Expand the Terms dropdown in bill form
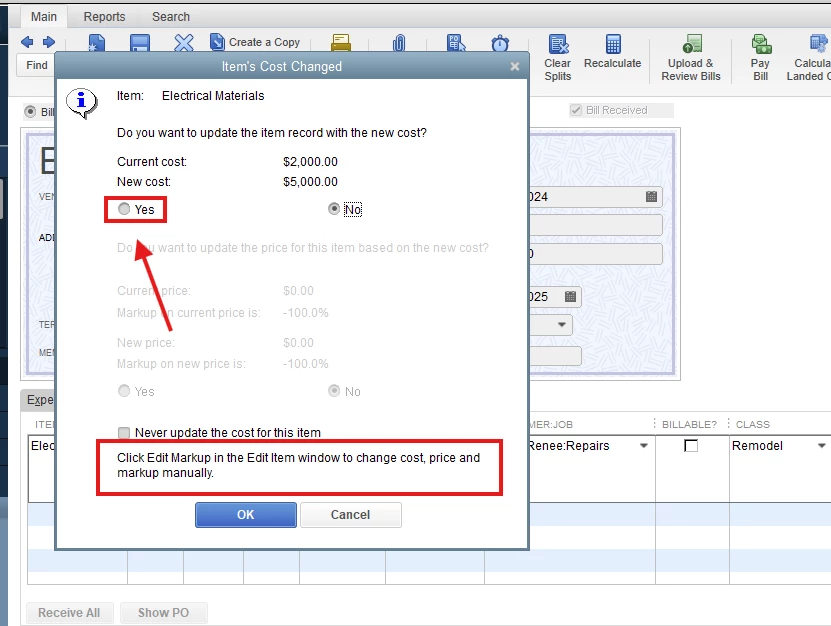The height and width of the screenshot is (626, 831). click(x=562, y=324)
